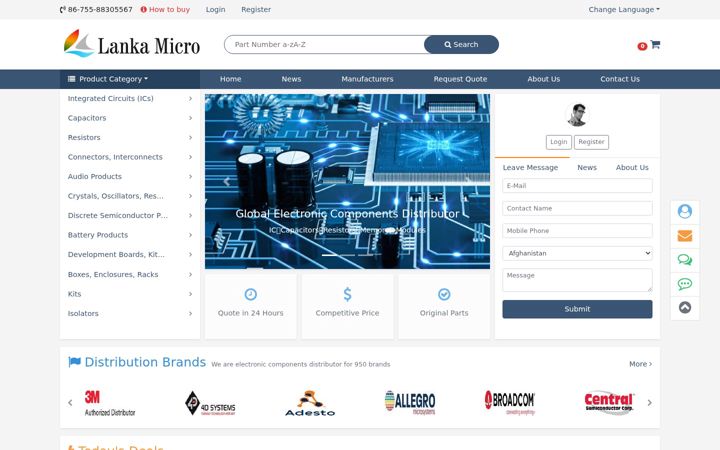
Task: Click the Submit message button
Action: [x=577, y=309]
